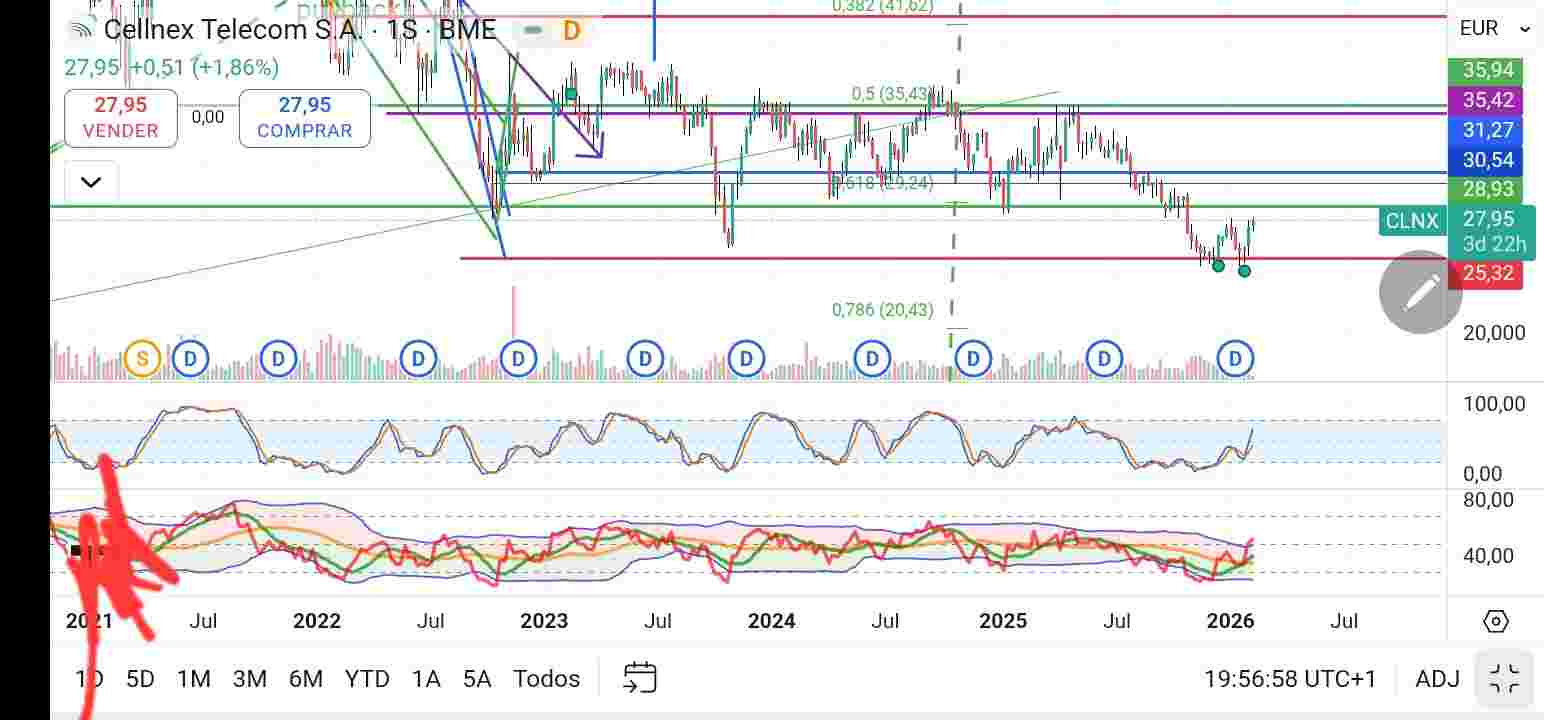The width and height of the screenshot is (1544, 720).
Task: Open chart settings hexagon icon
Action: (x=1495, y=621)
